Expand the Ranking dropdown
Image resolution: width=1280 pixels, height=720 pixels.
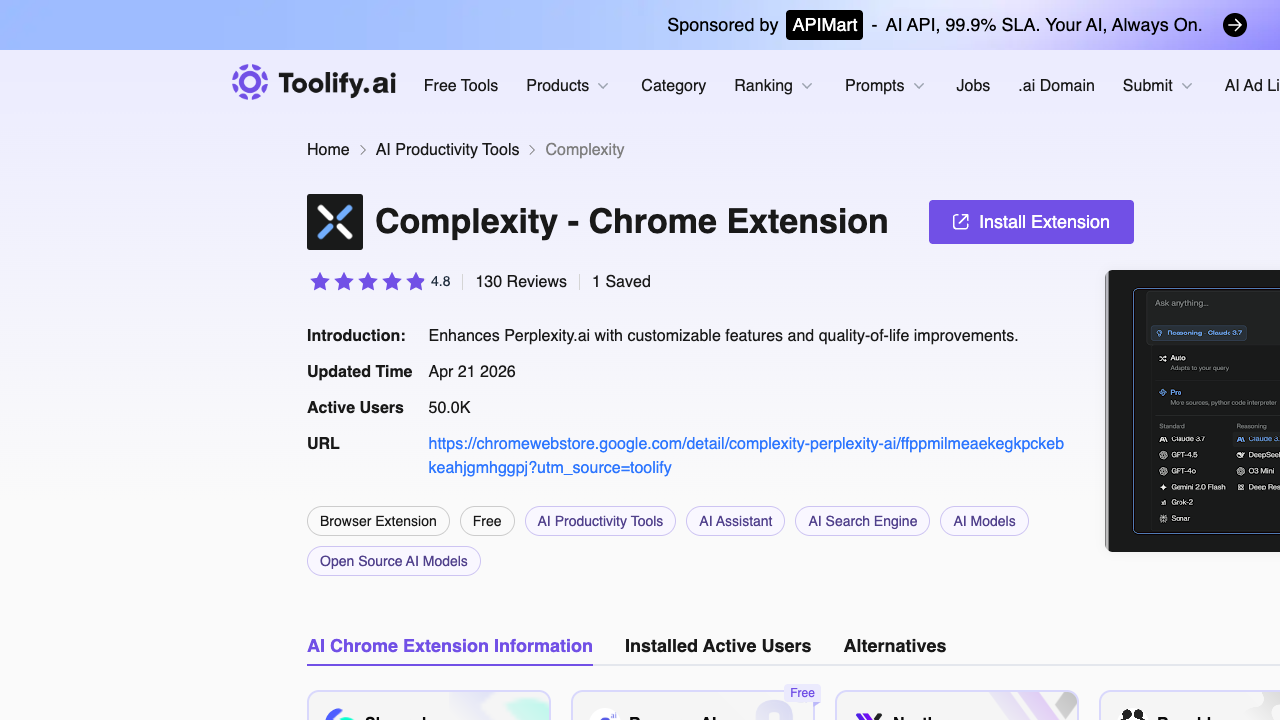(x=774, y=86)
